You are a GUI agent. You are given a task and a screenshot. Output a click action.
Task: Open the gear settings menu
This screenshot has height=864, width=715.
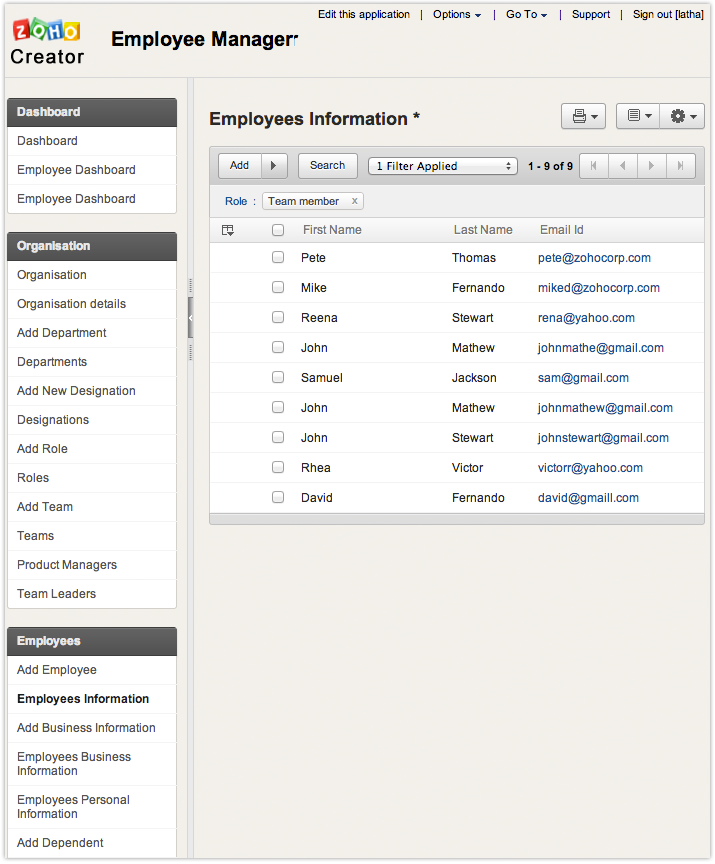click(682, 117)
